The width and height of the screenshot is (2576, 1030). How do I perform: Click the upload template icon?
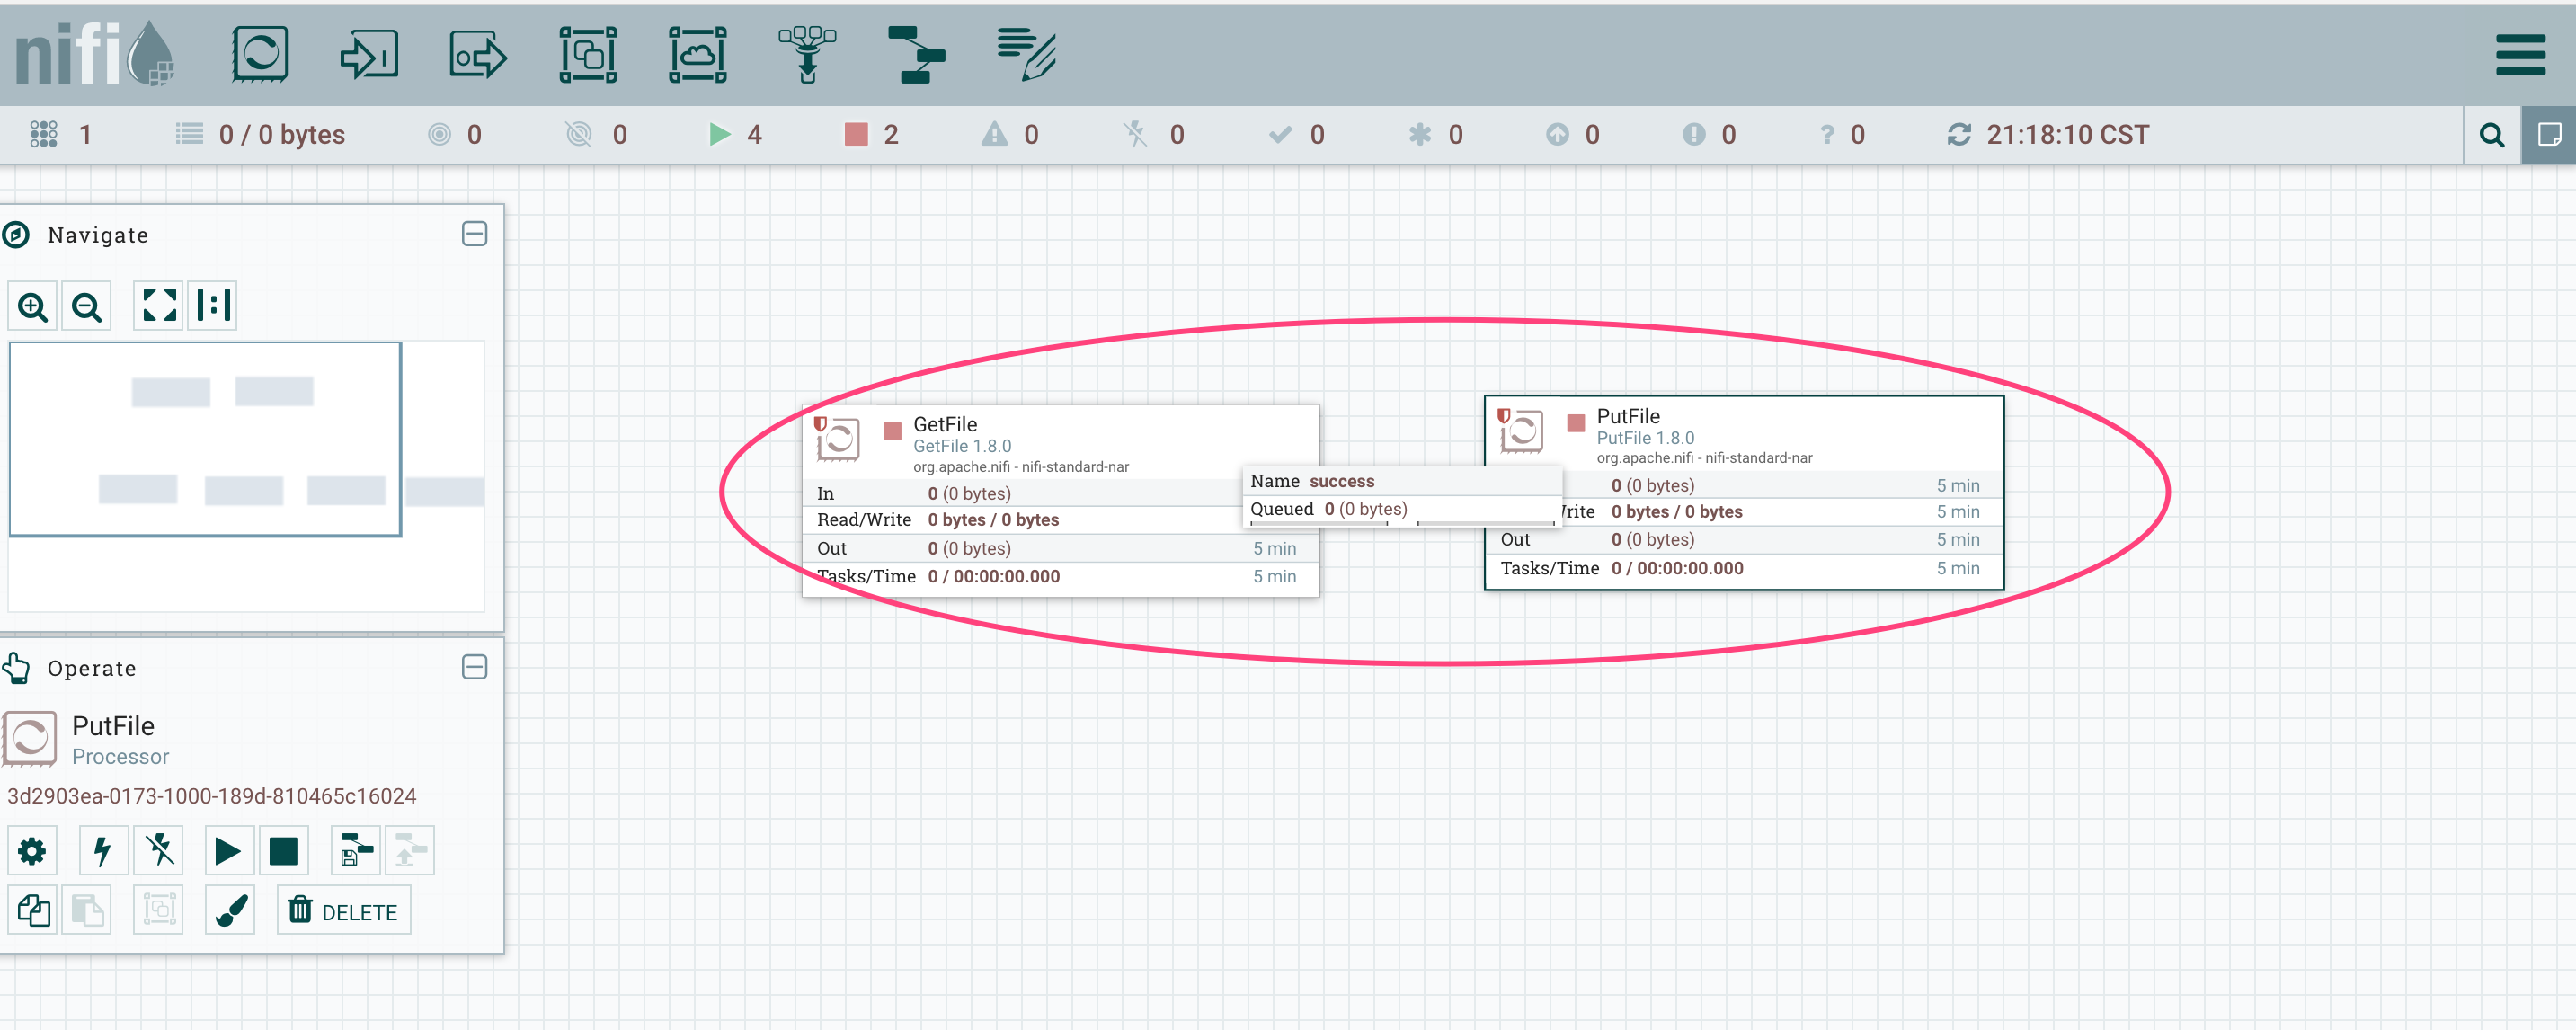(x=410, y=851)
